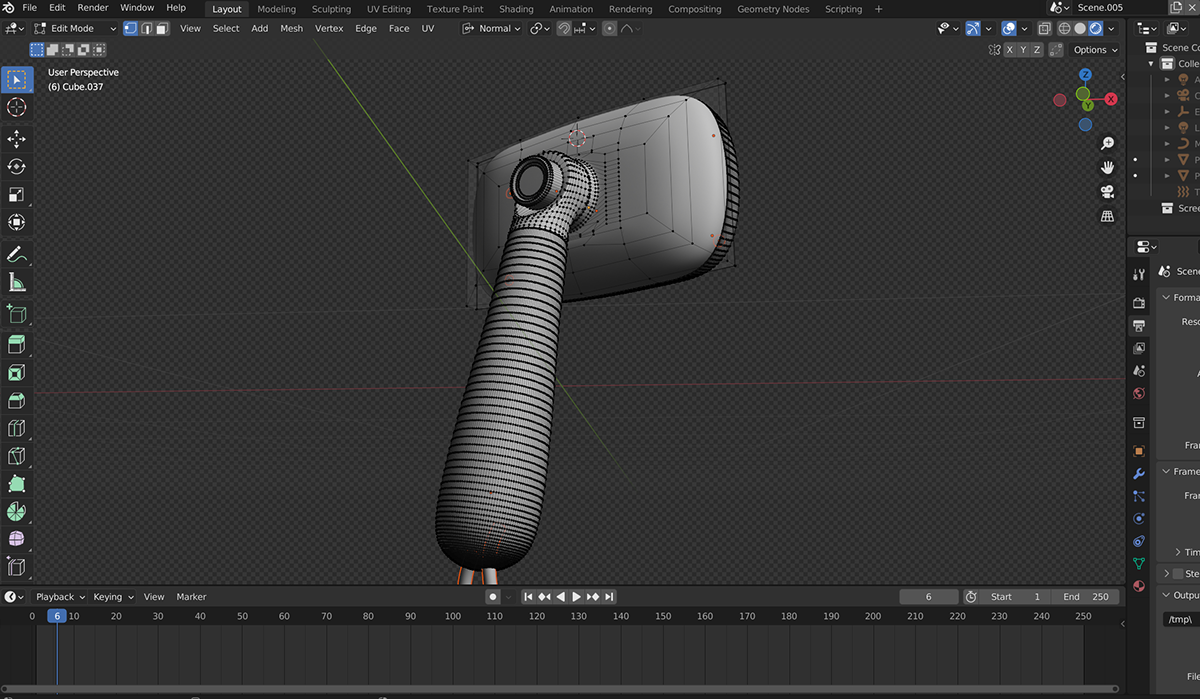1200x699 pixels.
Task: Open the Keying popover in timeline
Action: (x=112, y=597)
